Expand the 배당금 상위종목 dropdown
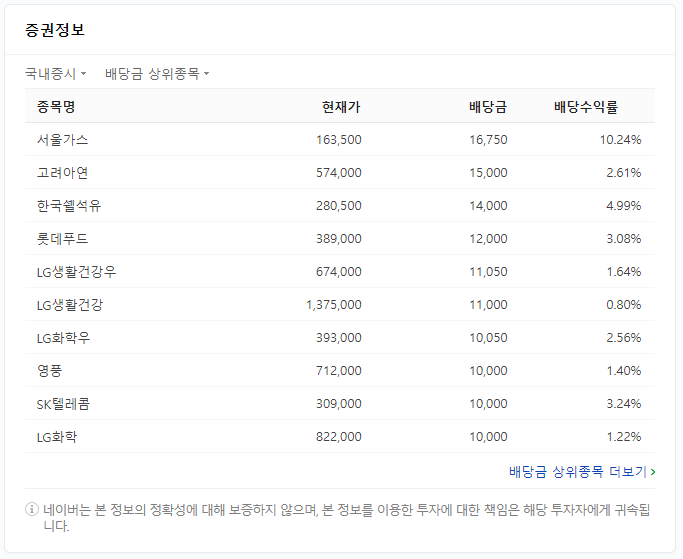This screenshot has width=683, height=559. [x=157, y=74]
